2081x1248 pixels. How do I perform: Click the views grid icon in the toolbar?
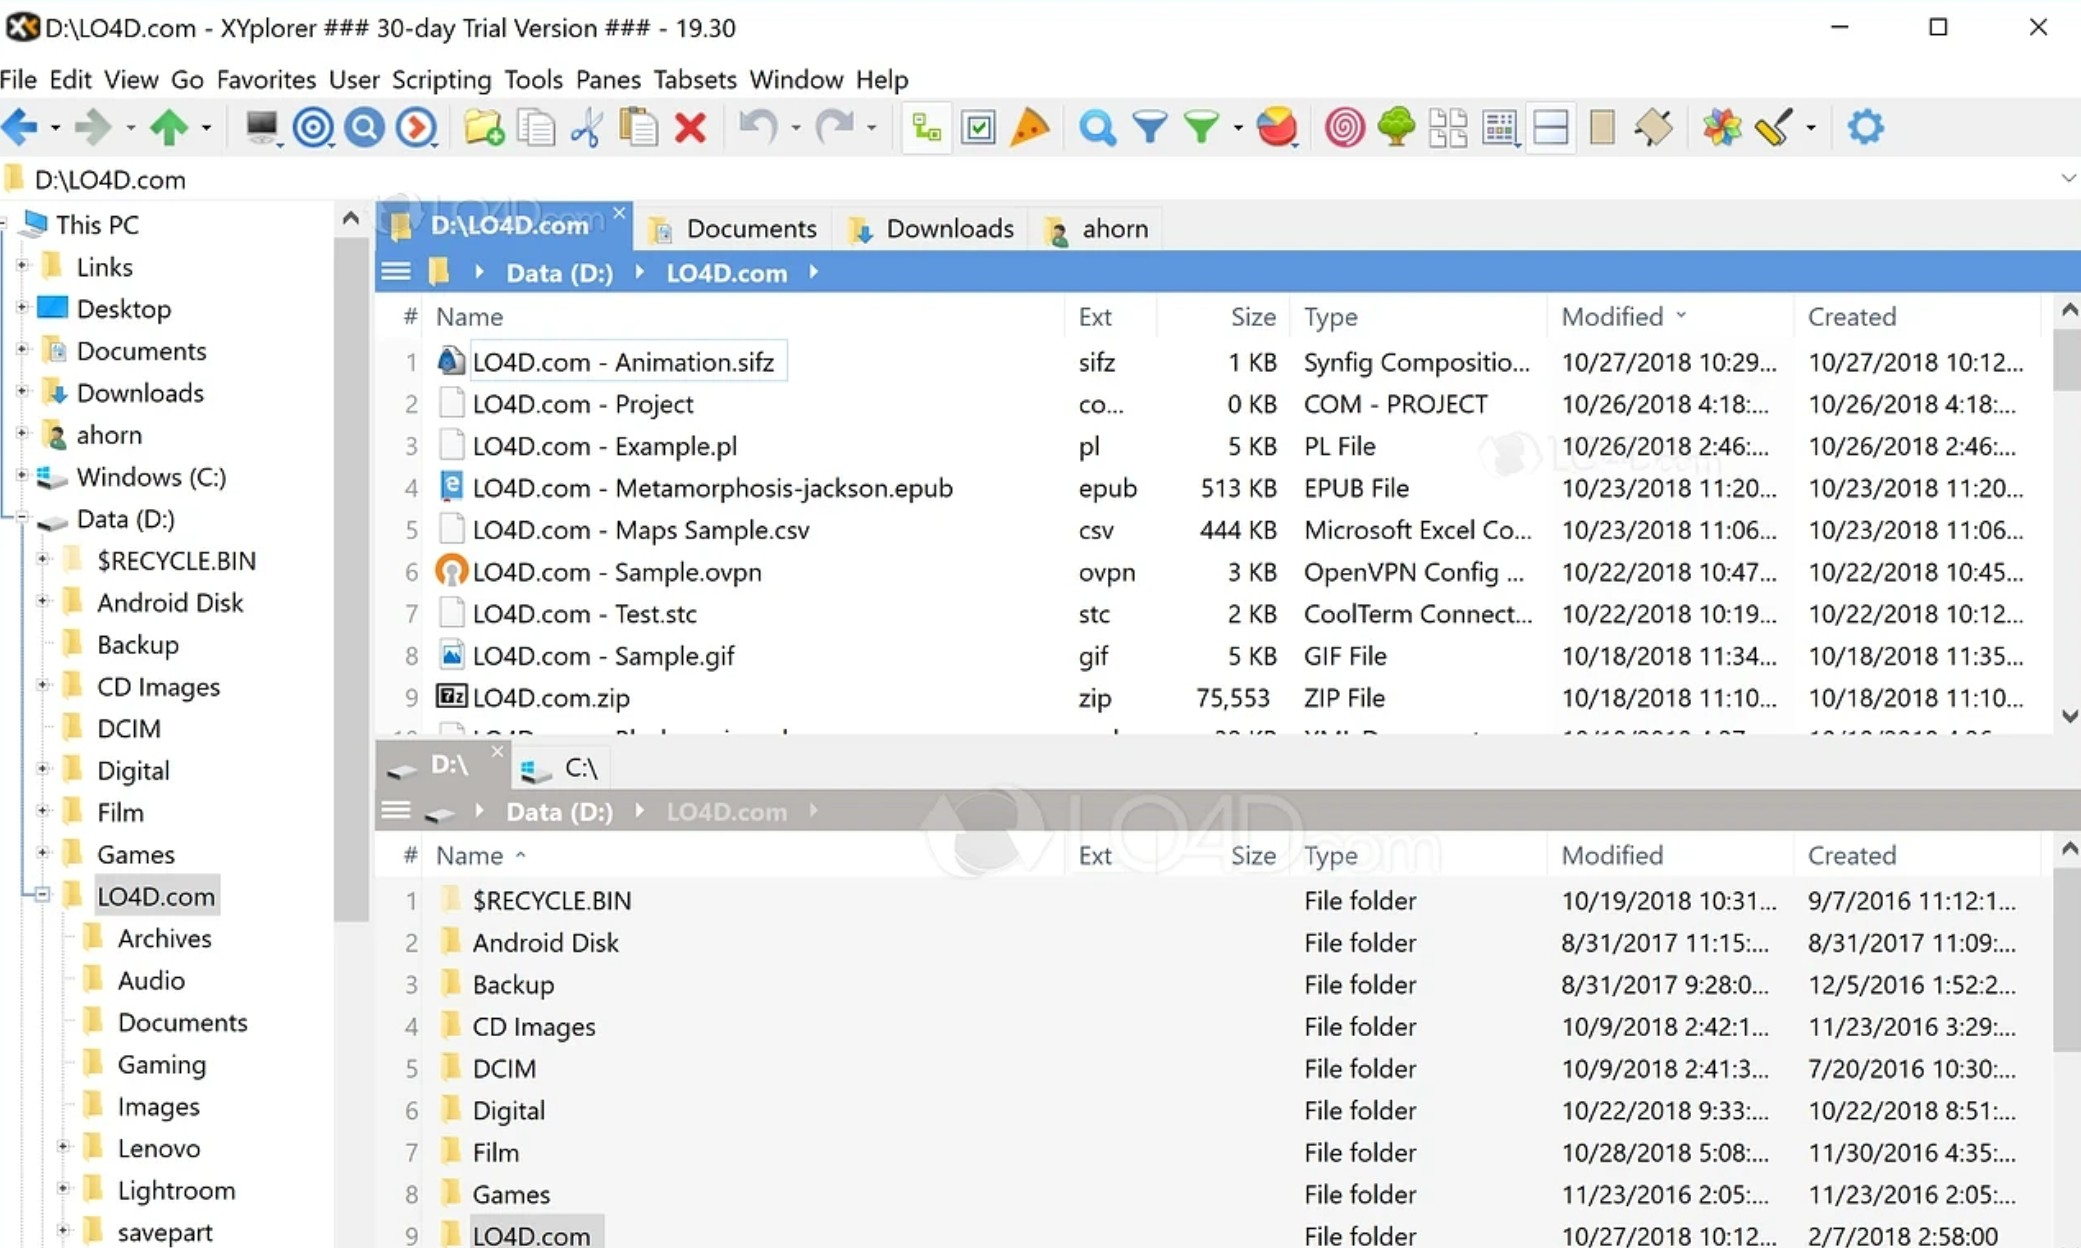pyautogui.click(x=1499, y=127)
